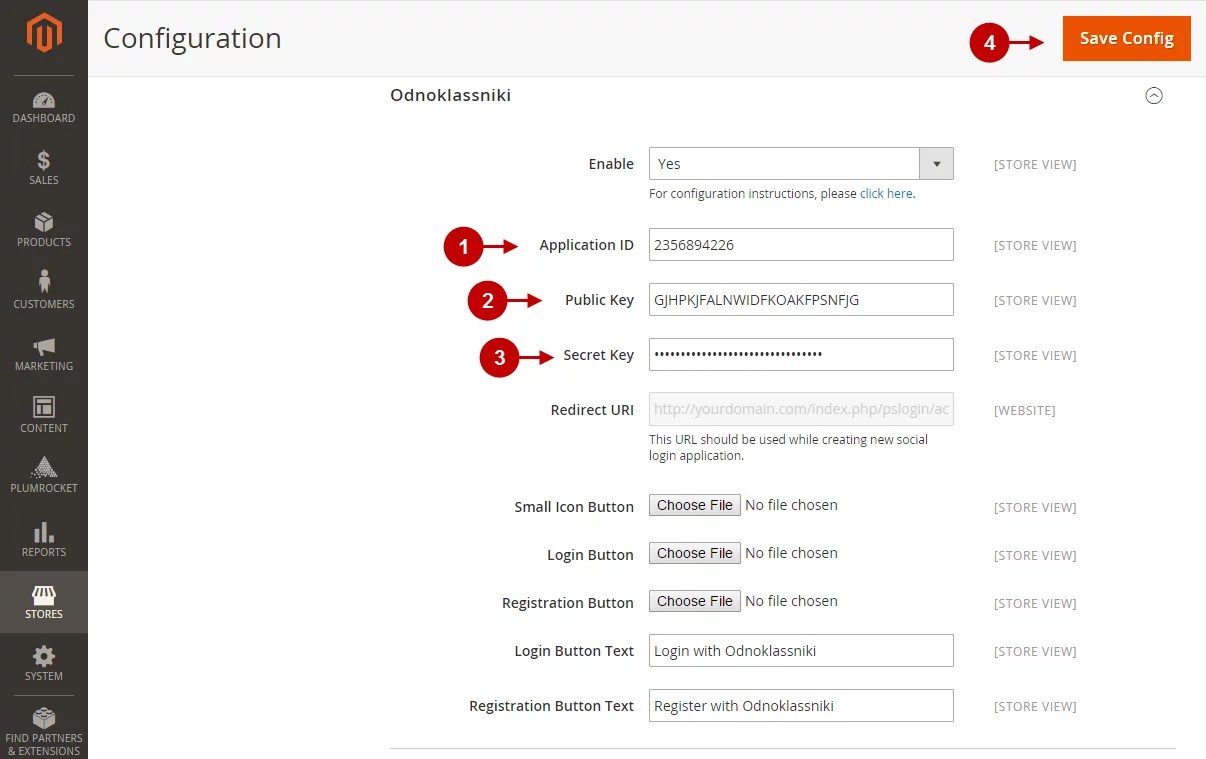Open the Customers sidebar menu
This screenshot has width=1206, height=759.
pyautogui.click(x=44, y=292)
